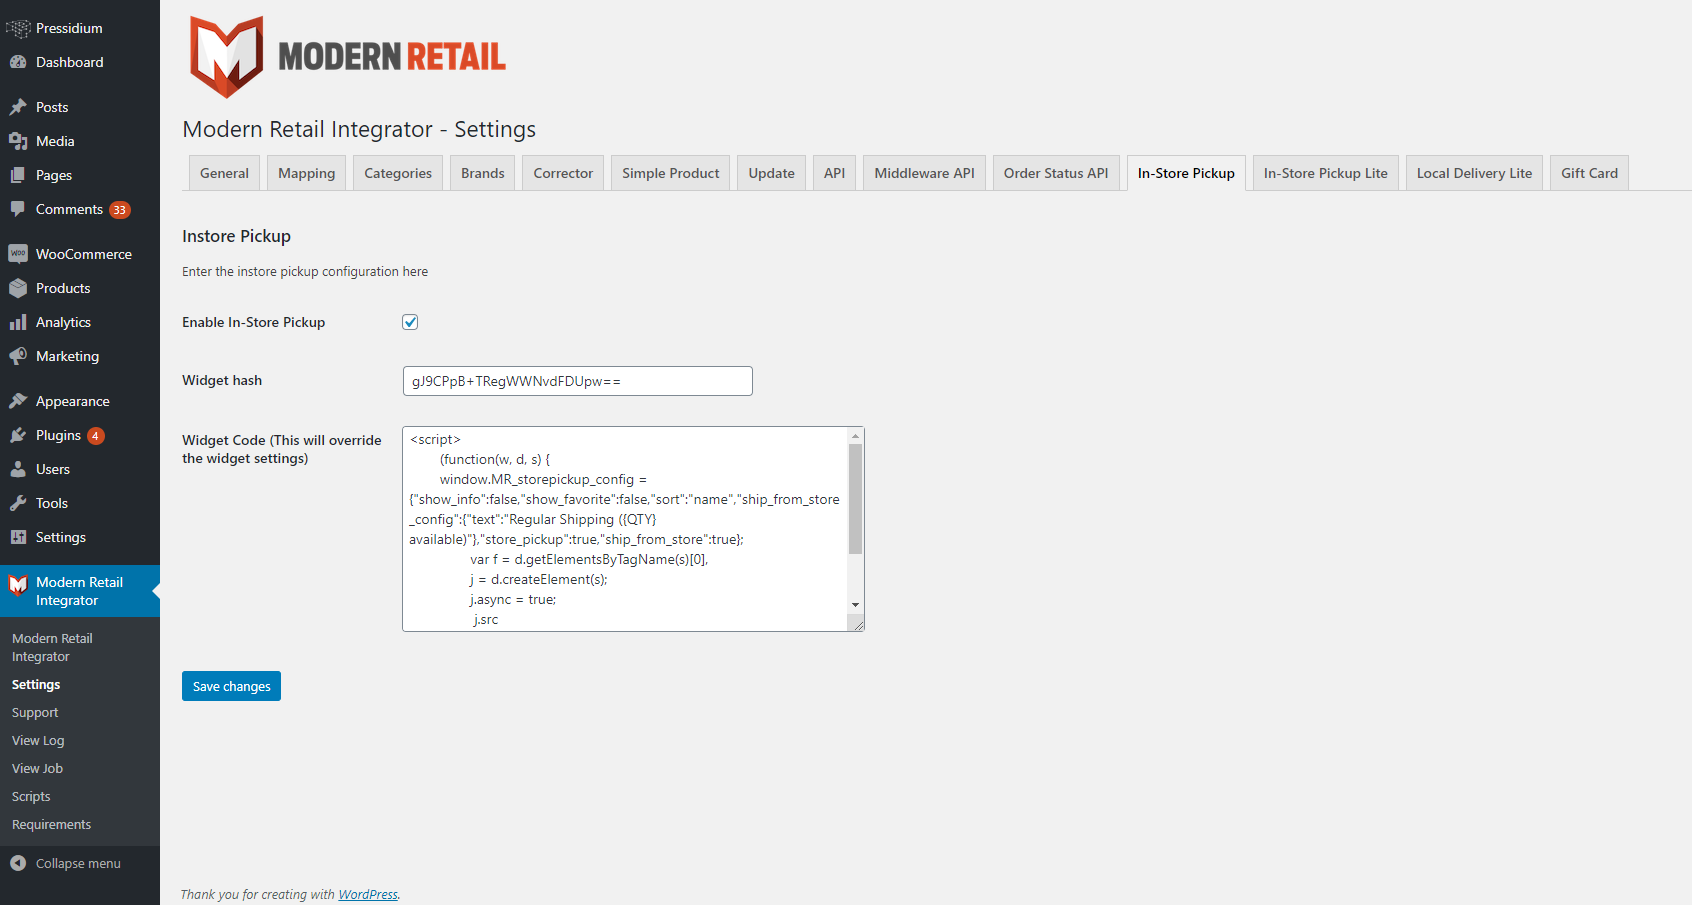This screenshot has width=1692, height=905.
Task: Open the API tab
Action: tap(835, 173)
